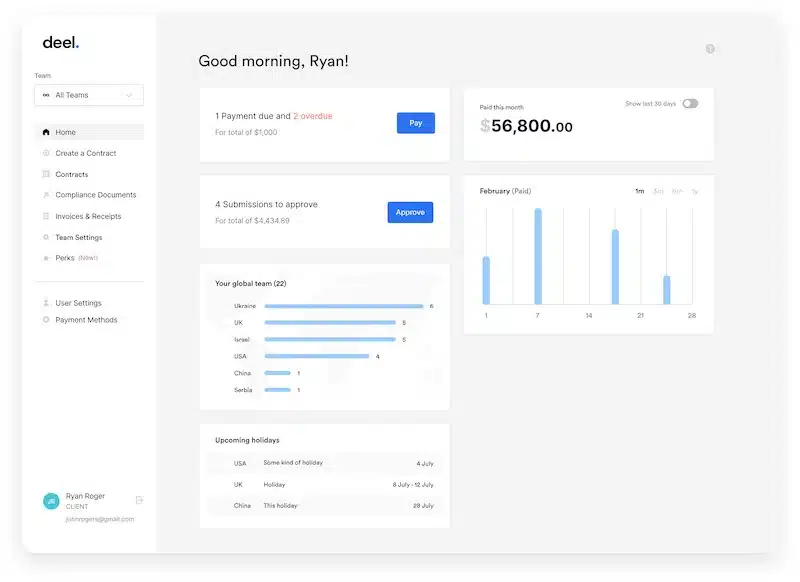The image size is (800, 582).
Task: Click the help question-mark icon top right
Action: pyautogui.click(x=710, y=48)
